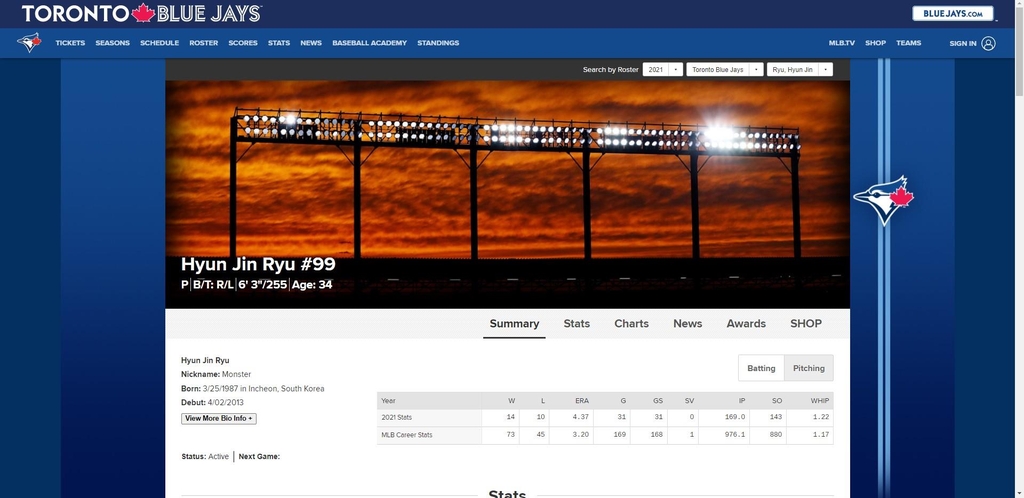Open the Ryu, Hyun Jin player dropdown
Viewport: 1024px width, 498px height.
tap(800, 70)
